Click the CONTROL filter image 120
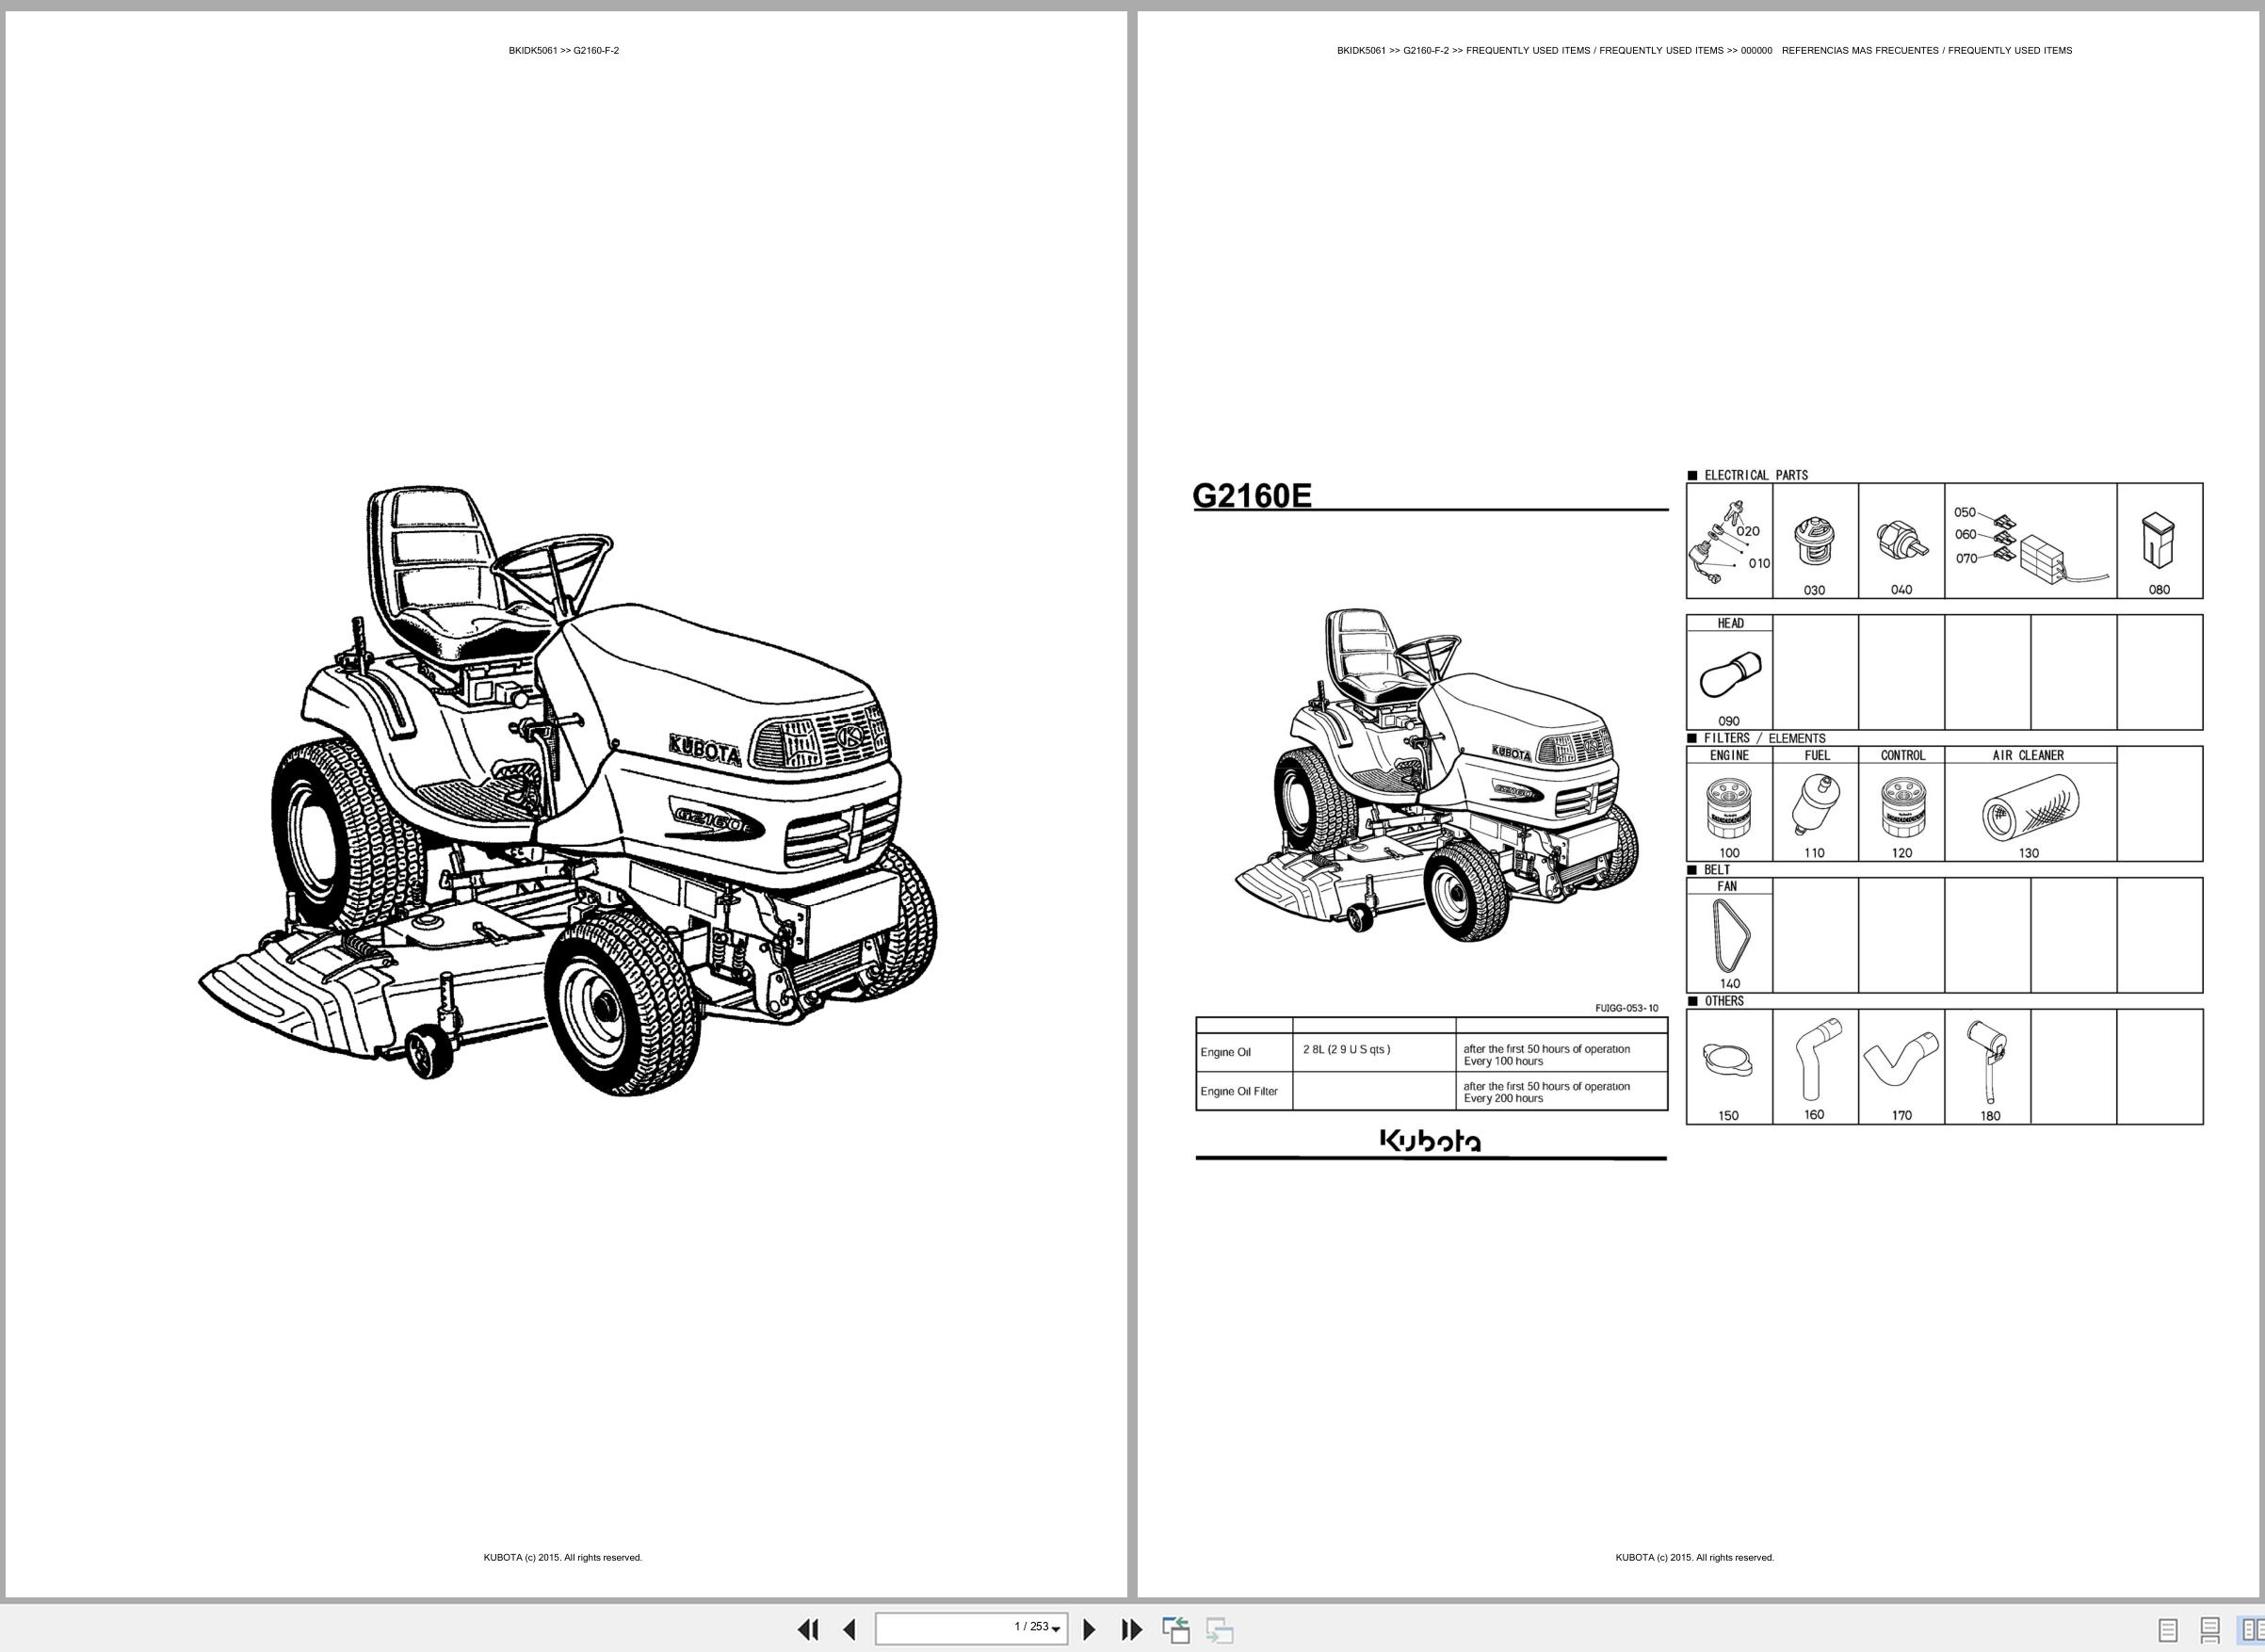The height and width of the screenshot is (1652, 2265). tap(1902, 807)
